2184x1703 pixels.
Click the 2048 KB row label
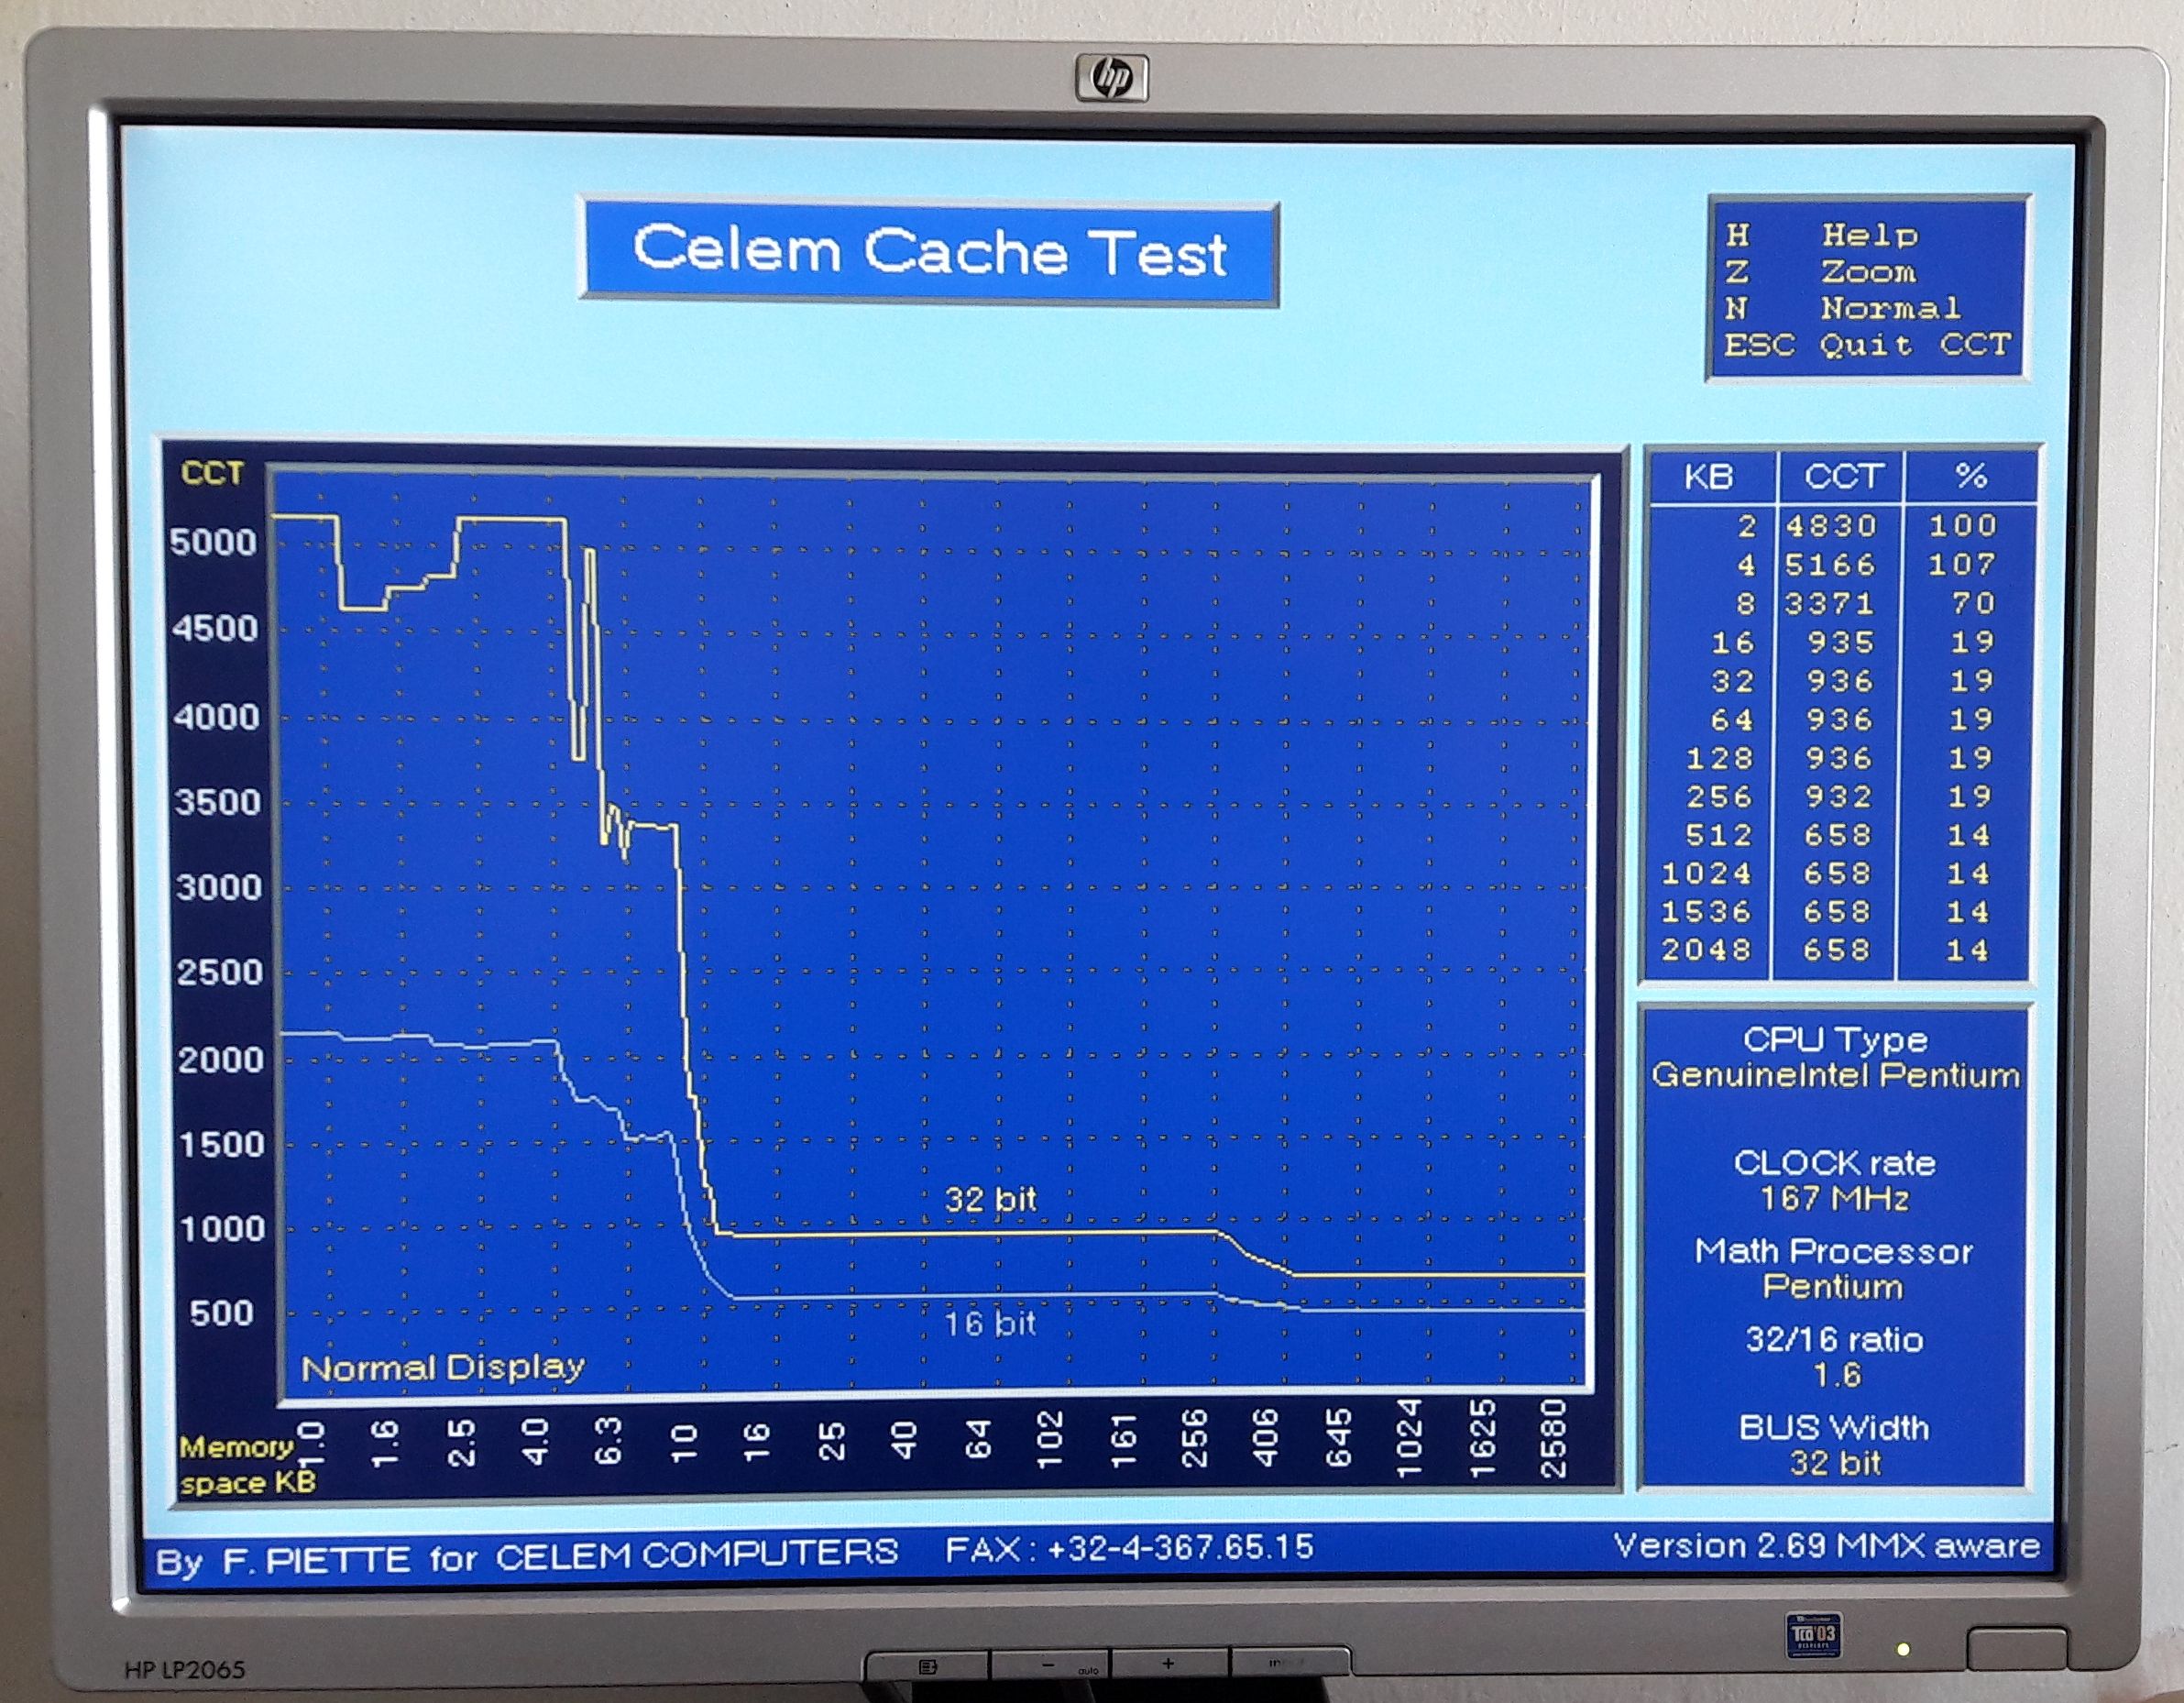1706,950
